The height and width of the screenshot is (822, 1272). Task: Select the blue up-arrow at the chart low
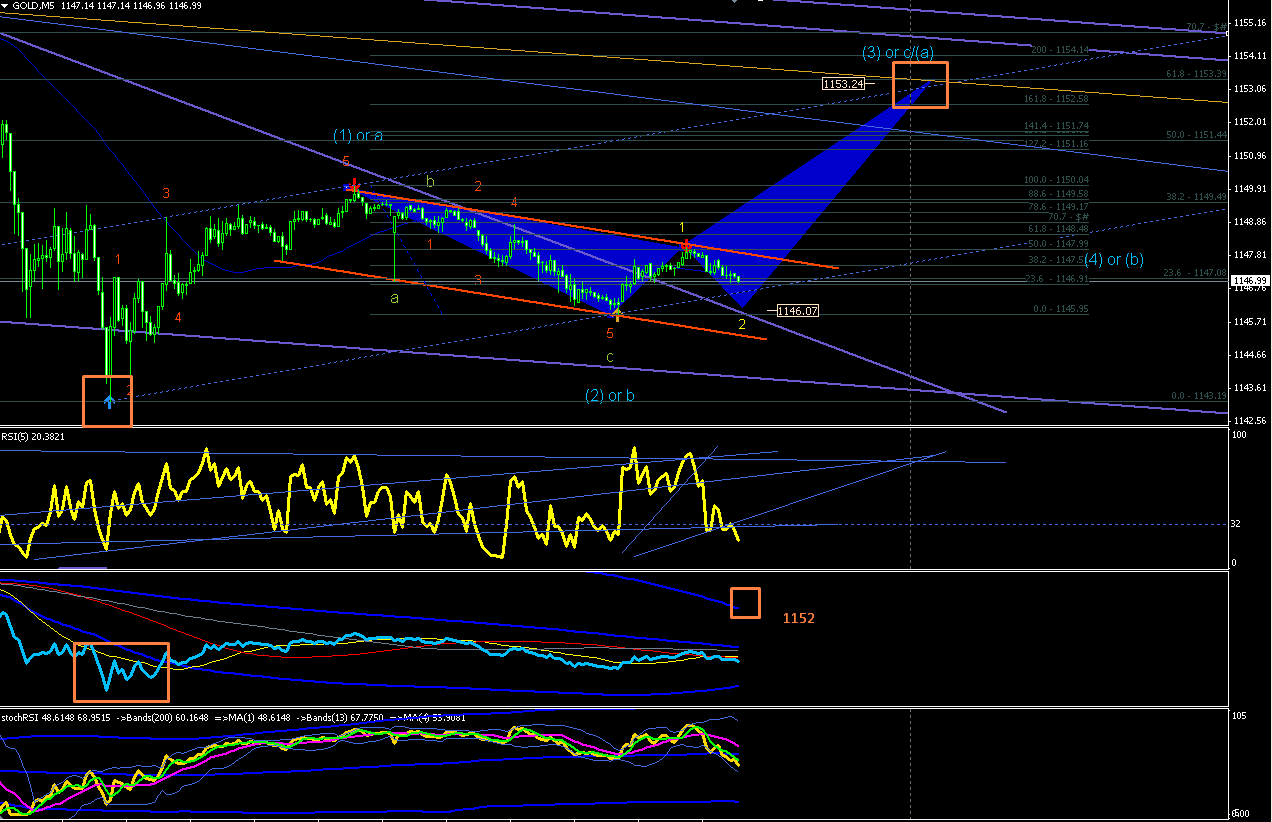click(x=109, y=401)
